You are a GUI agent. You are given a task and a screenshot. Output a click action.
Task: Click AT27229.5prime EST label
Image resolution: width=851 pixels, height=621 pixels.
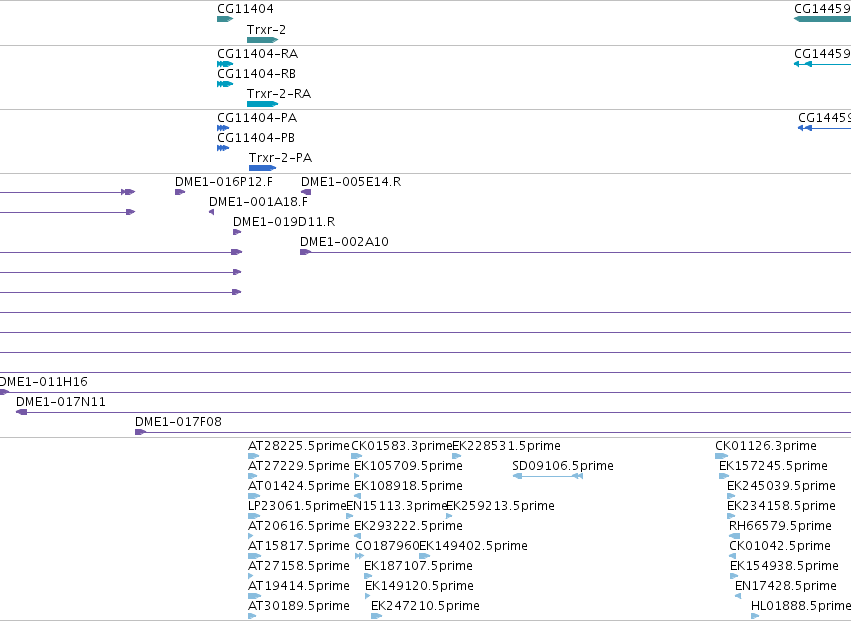(x=299, y=466)
